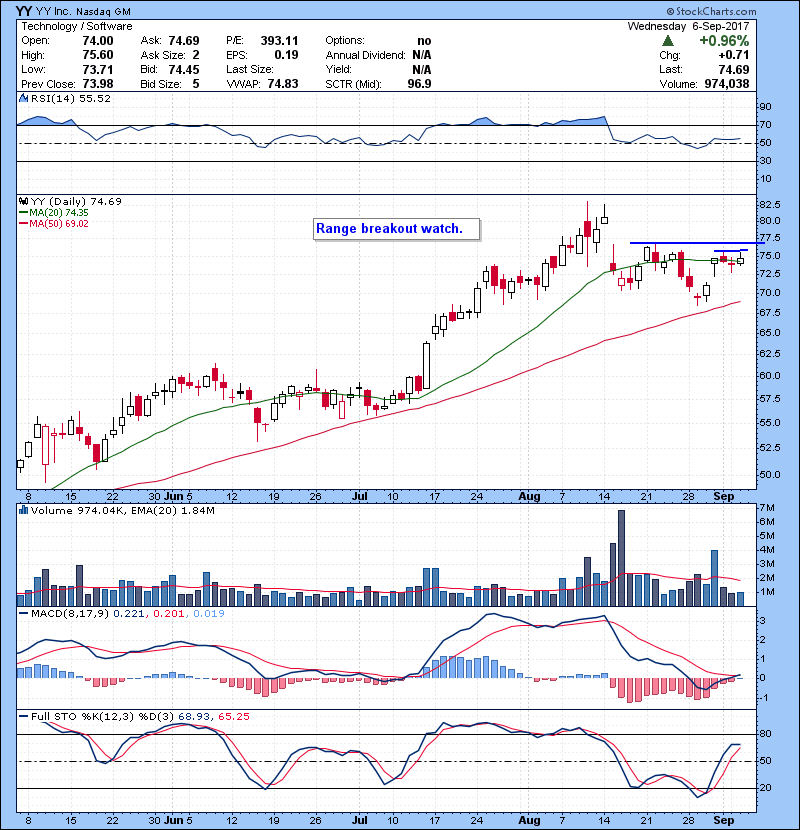
Task: Click the Technology / Software sector text
Action: coord(77,26)
